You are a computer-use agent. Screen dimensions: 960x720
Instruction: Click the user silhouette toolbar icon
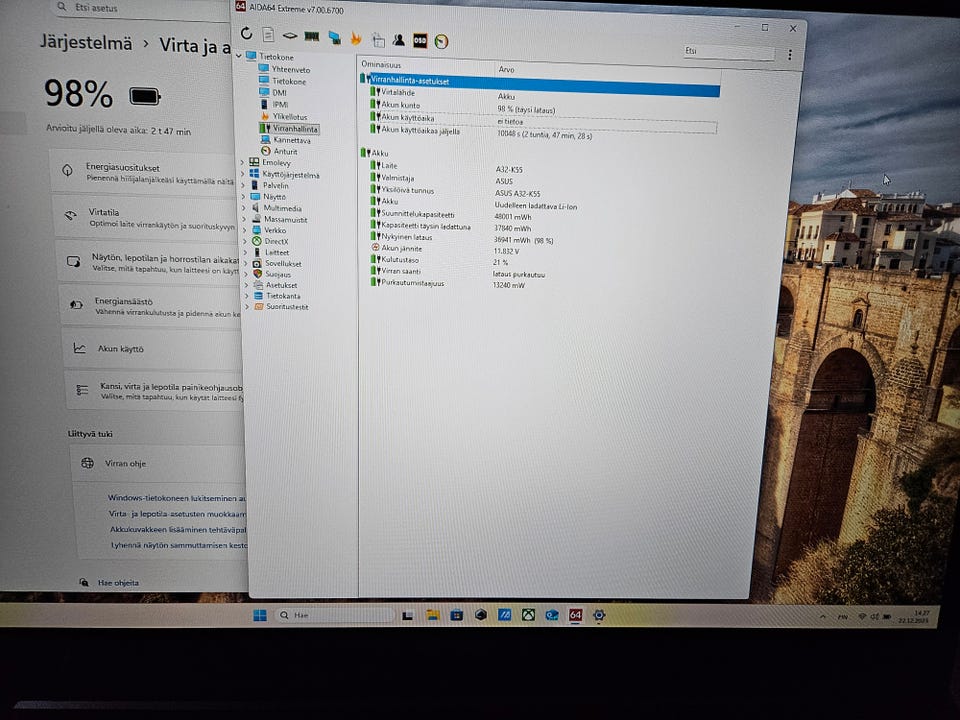[399, 40]
